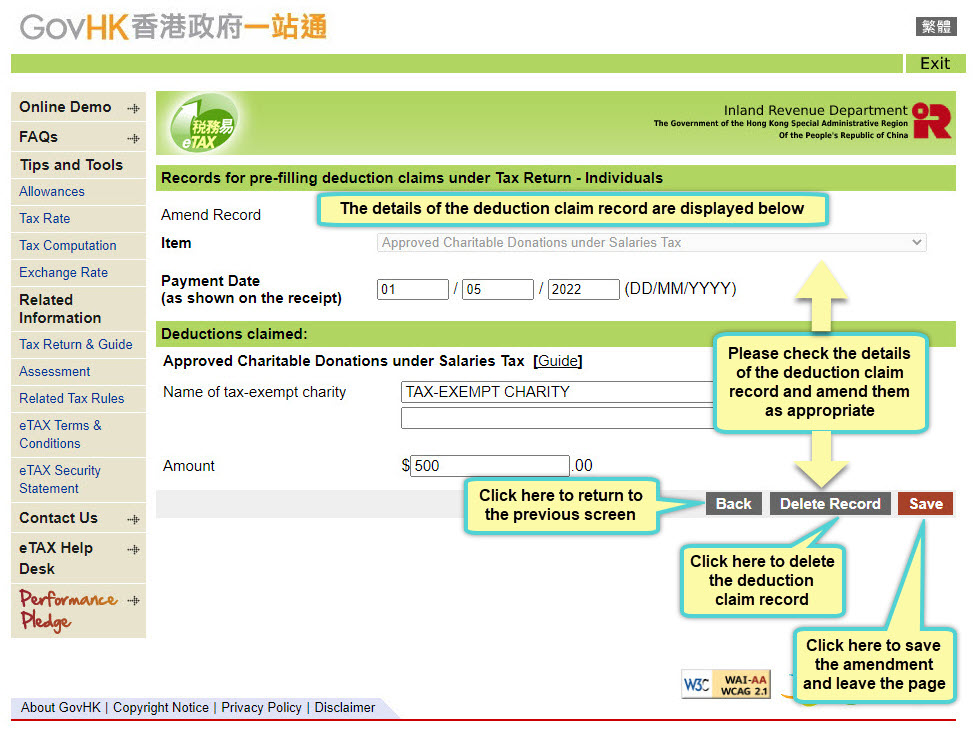Expand the Contact Us plus icon
Screen dimensions: 975x741
(x=133, y=519)
